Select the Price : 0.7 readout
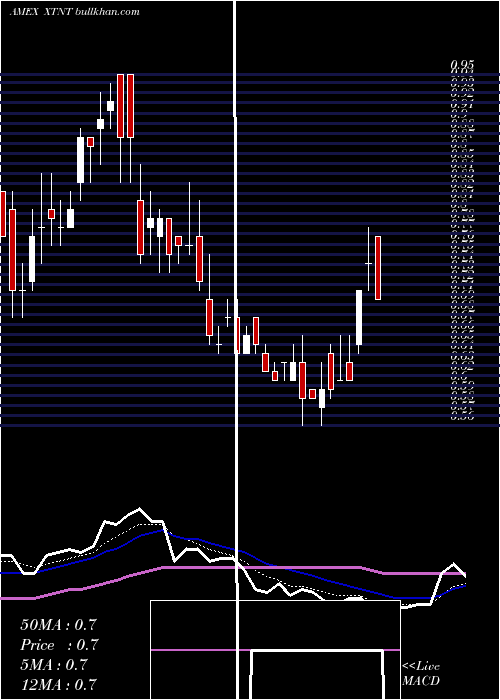This screenshot has height=700, width=500. pos(58,645)
